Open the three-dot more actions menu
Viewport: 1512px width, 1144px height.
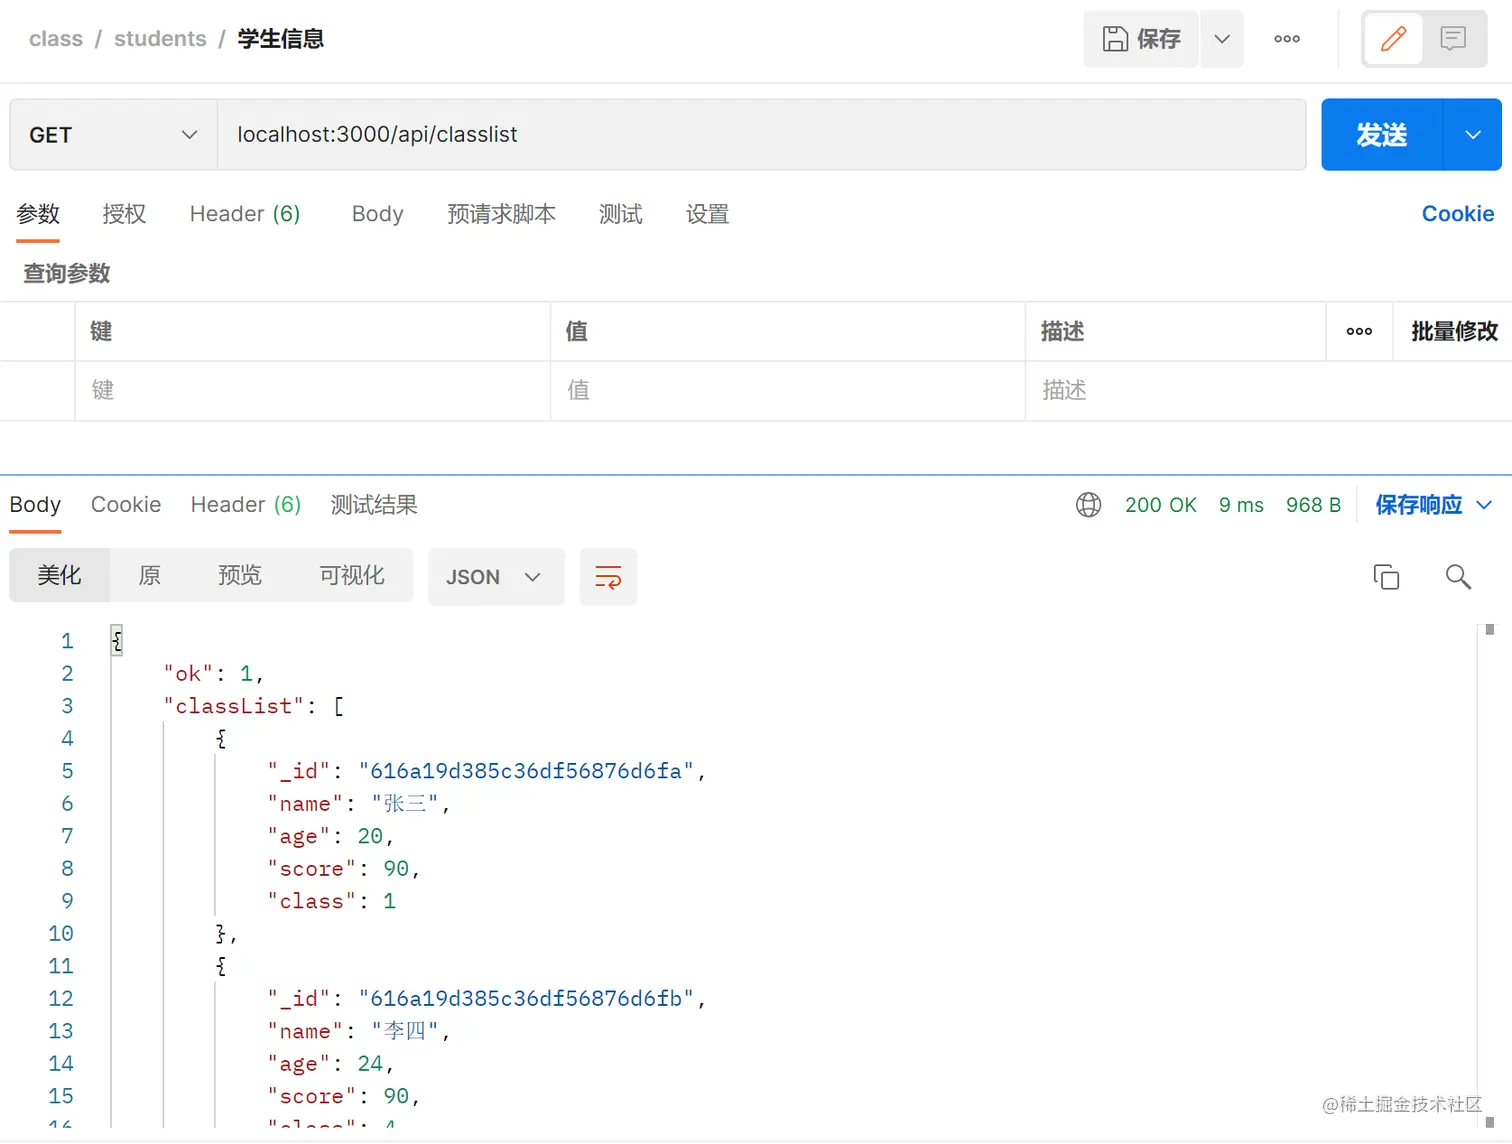pos(1287,39)
